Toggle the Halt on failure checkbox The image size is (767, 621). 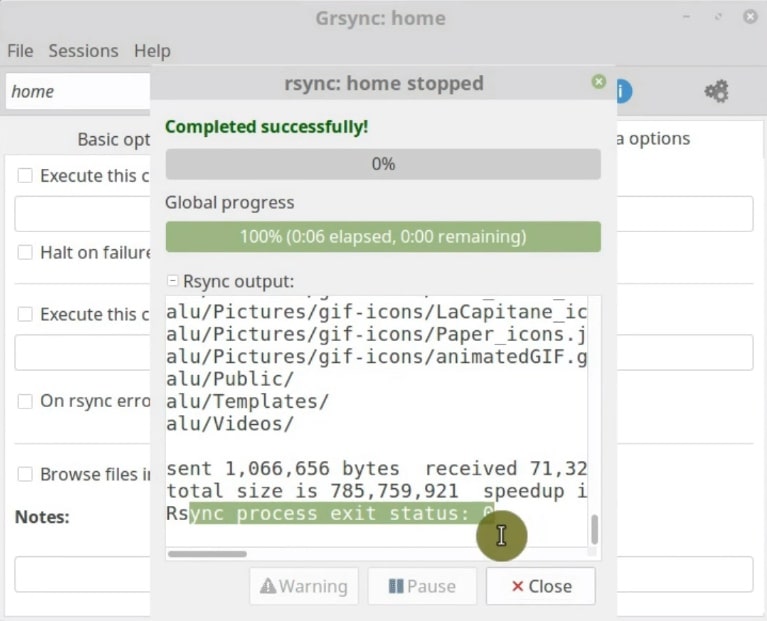(x=25, y=252)
